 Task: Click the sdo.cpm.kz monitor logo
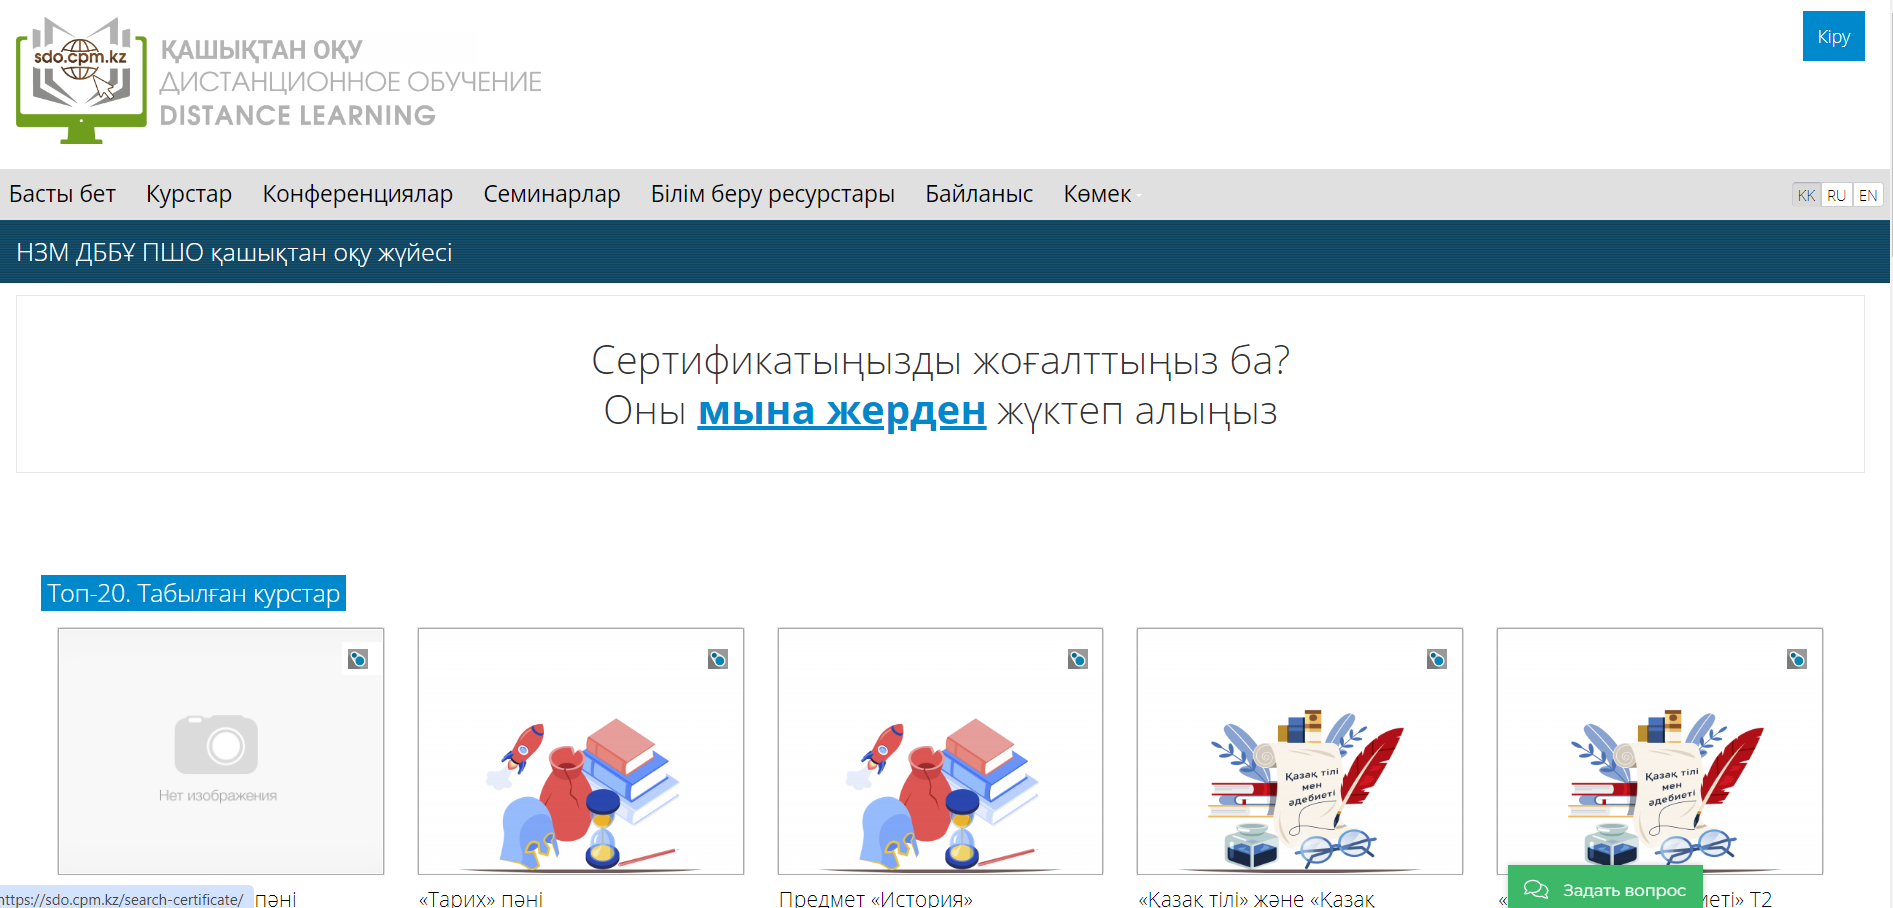coord(81,80)
